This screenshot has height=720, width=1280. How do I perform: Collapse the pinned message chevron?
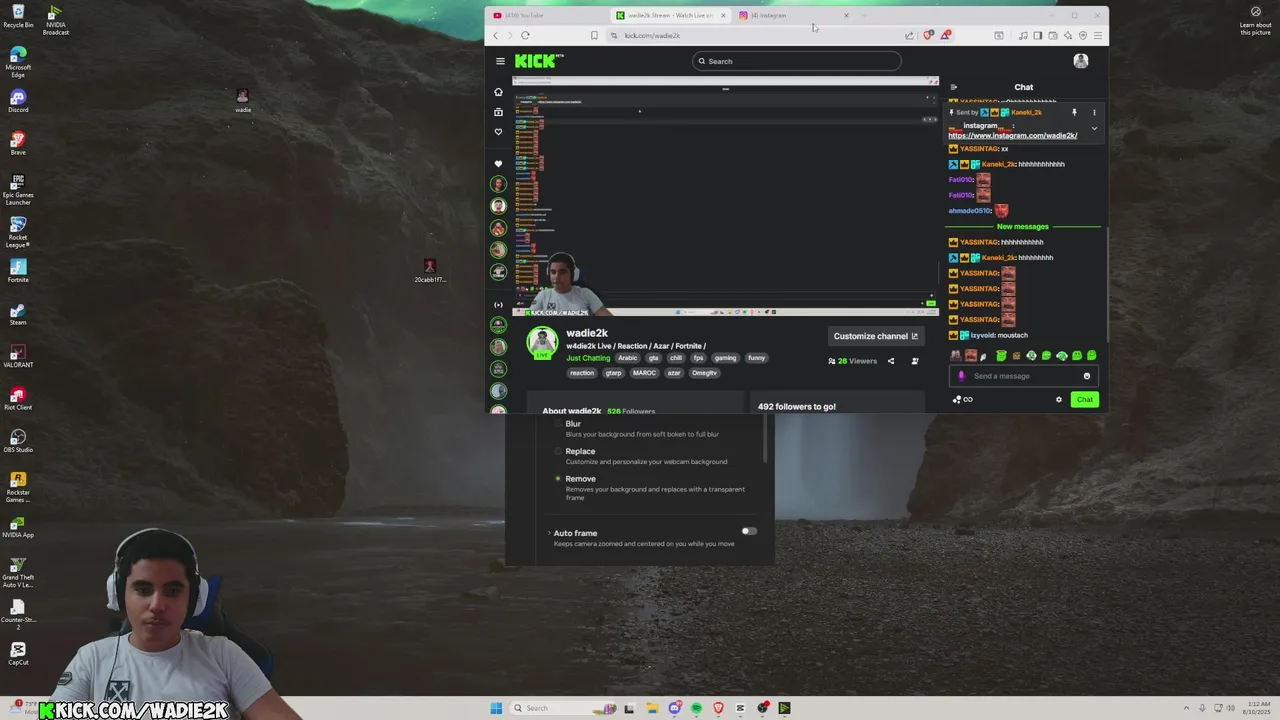[1094, 128]
